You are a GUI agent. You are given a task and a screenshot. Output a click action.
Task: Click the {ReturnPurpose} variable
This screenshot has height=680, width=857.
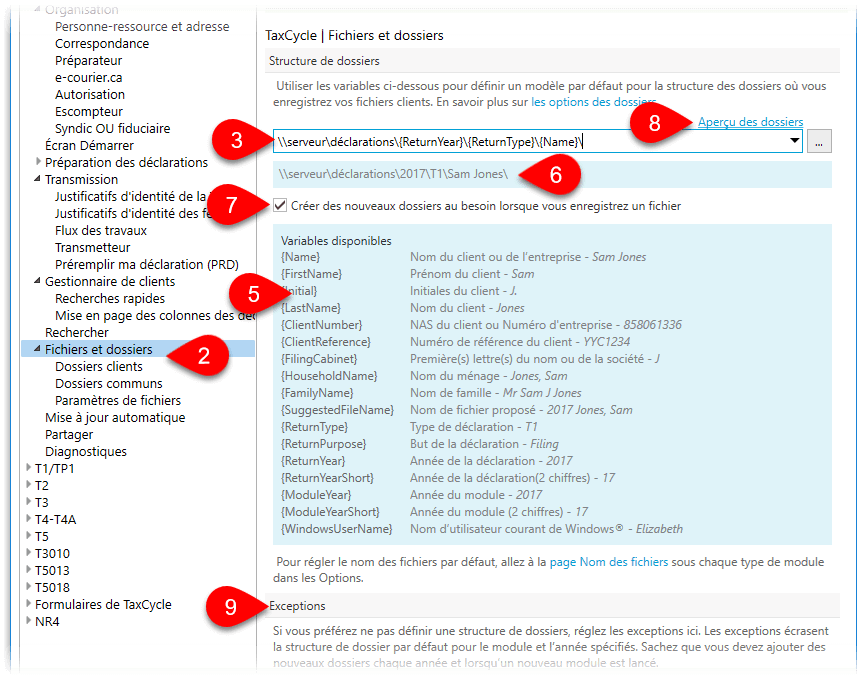pyautogui.click(x=324, y=443)
